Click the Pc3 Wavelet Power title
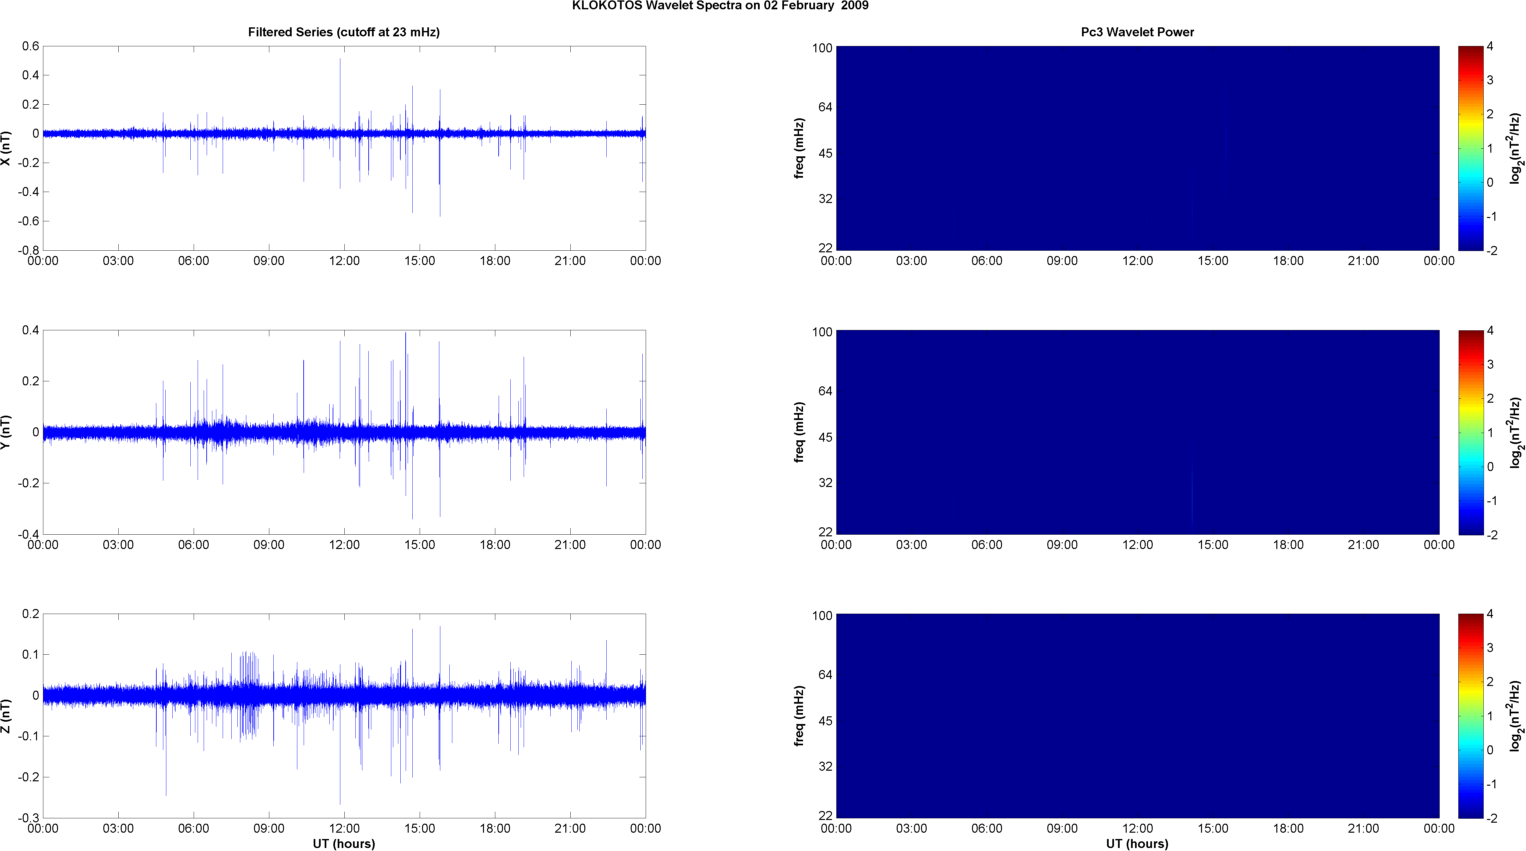The width and height of the screenshot is (1526, 851). click(x=1137, y=32)
